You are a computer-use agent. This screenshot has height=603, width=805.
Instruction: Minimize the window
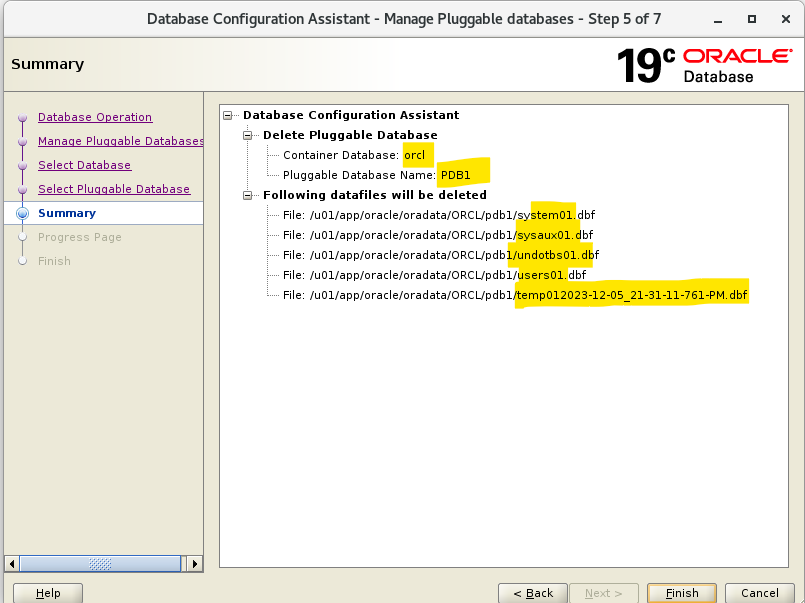pyautogui.click(x=718, y=20)
